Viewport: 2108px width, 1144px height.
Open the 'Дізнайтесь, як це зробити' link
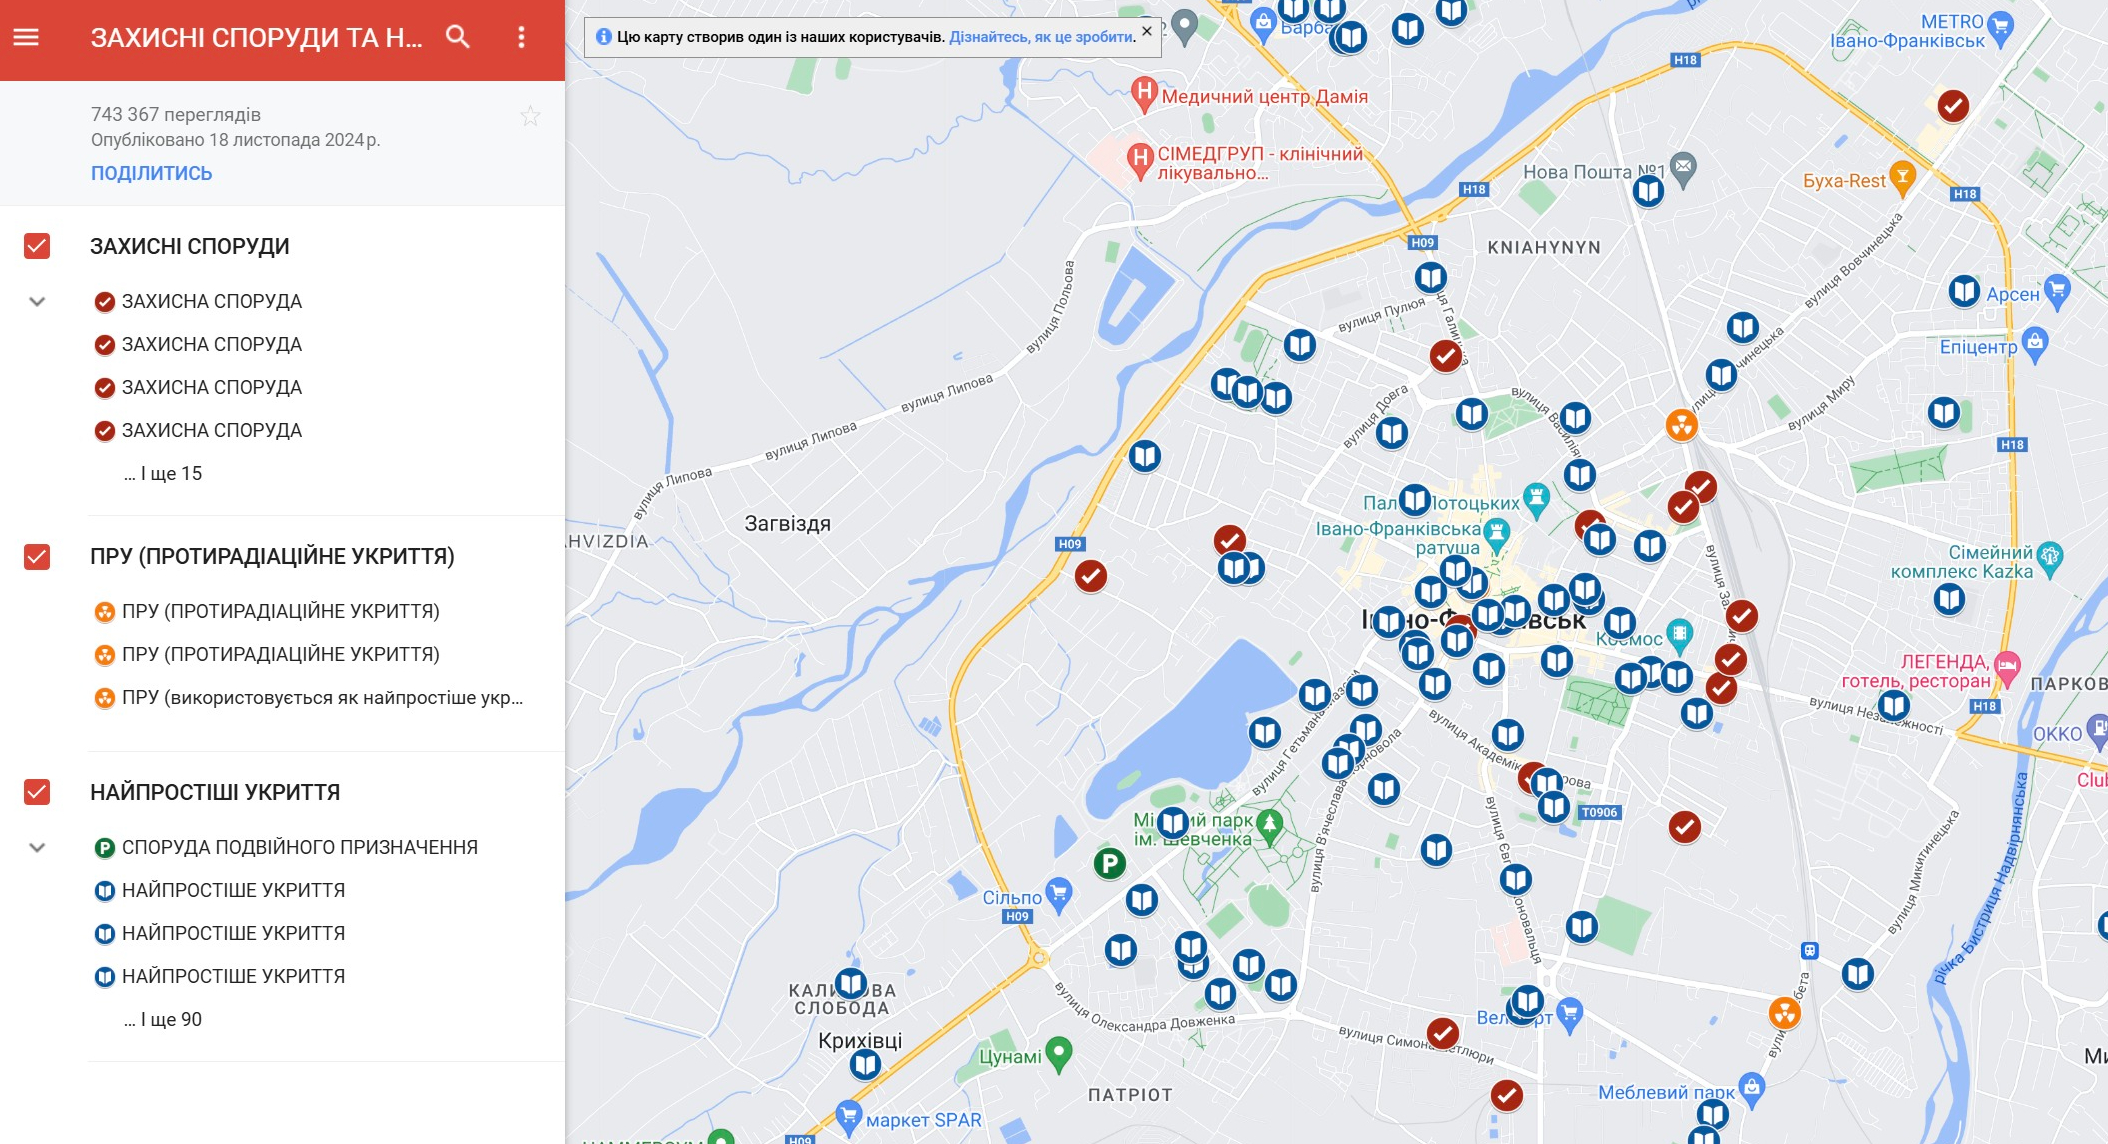point(1043,37)
